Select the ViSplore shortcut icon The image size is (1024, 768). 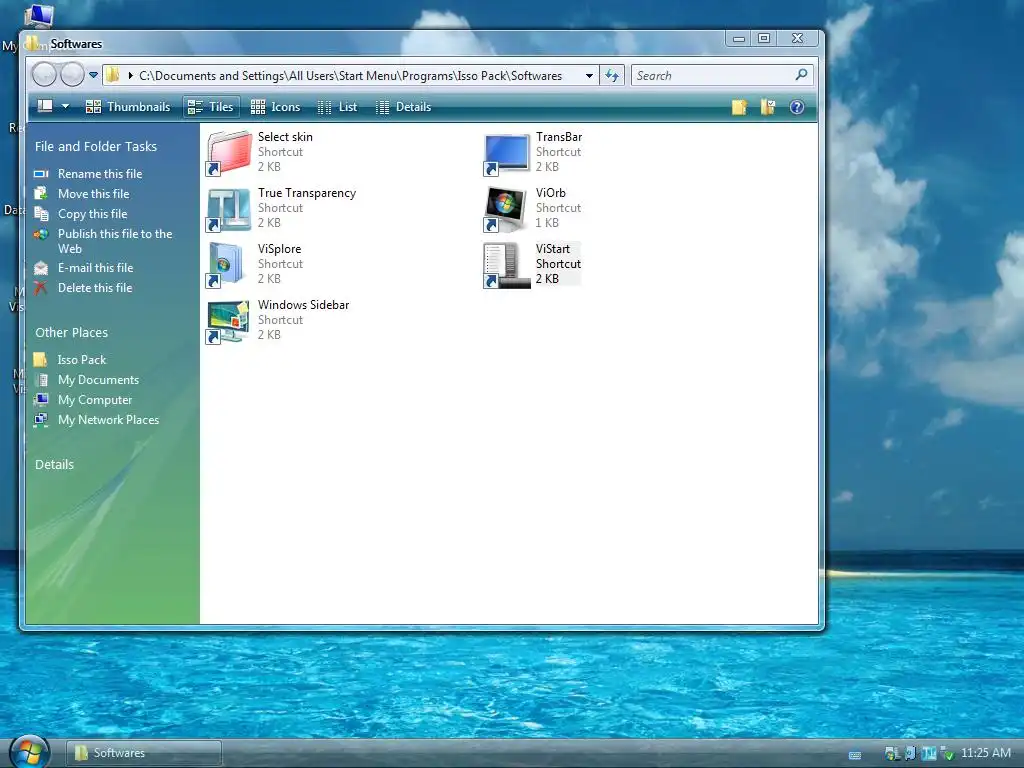coord(226,265)
